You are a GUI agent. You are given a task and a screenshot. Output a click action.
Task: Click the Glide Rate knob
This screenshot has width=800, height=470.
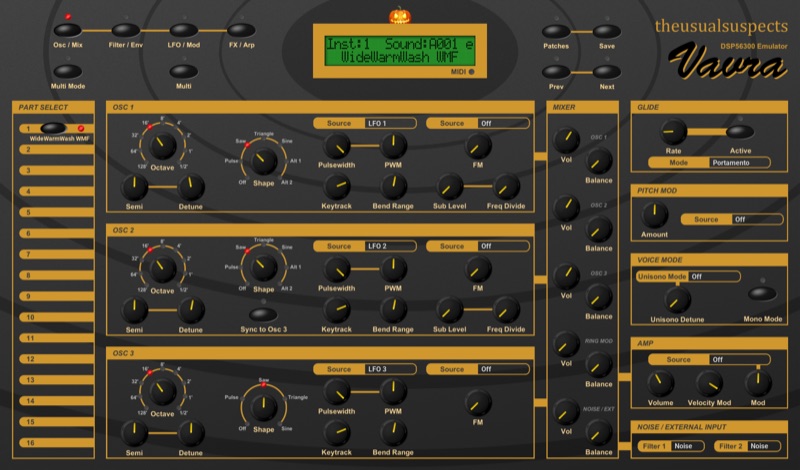[x=673, y=132]
